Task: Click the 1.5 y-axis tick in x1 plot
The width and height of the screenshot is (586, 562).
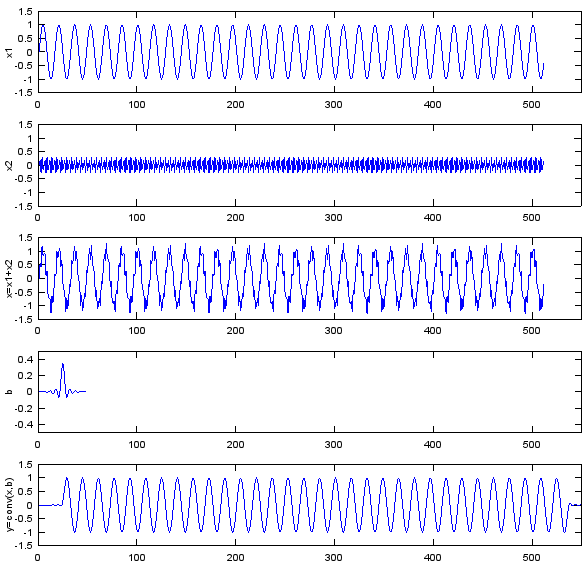Action: pyautogui.click(x=25, y=12)
